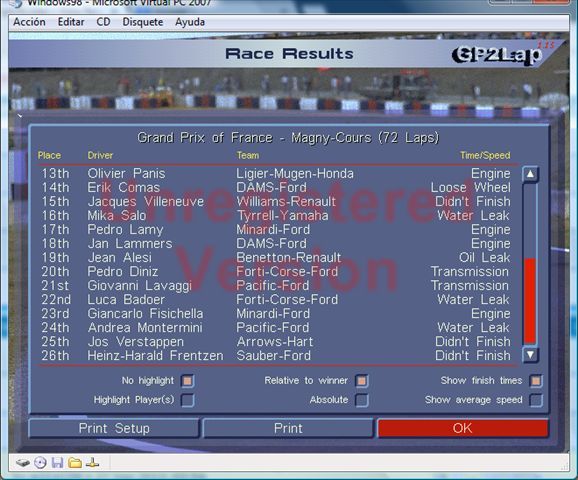Click the 26th place entry
The image size is (578, 480).
(55, 355)
